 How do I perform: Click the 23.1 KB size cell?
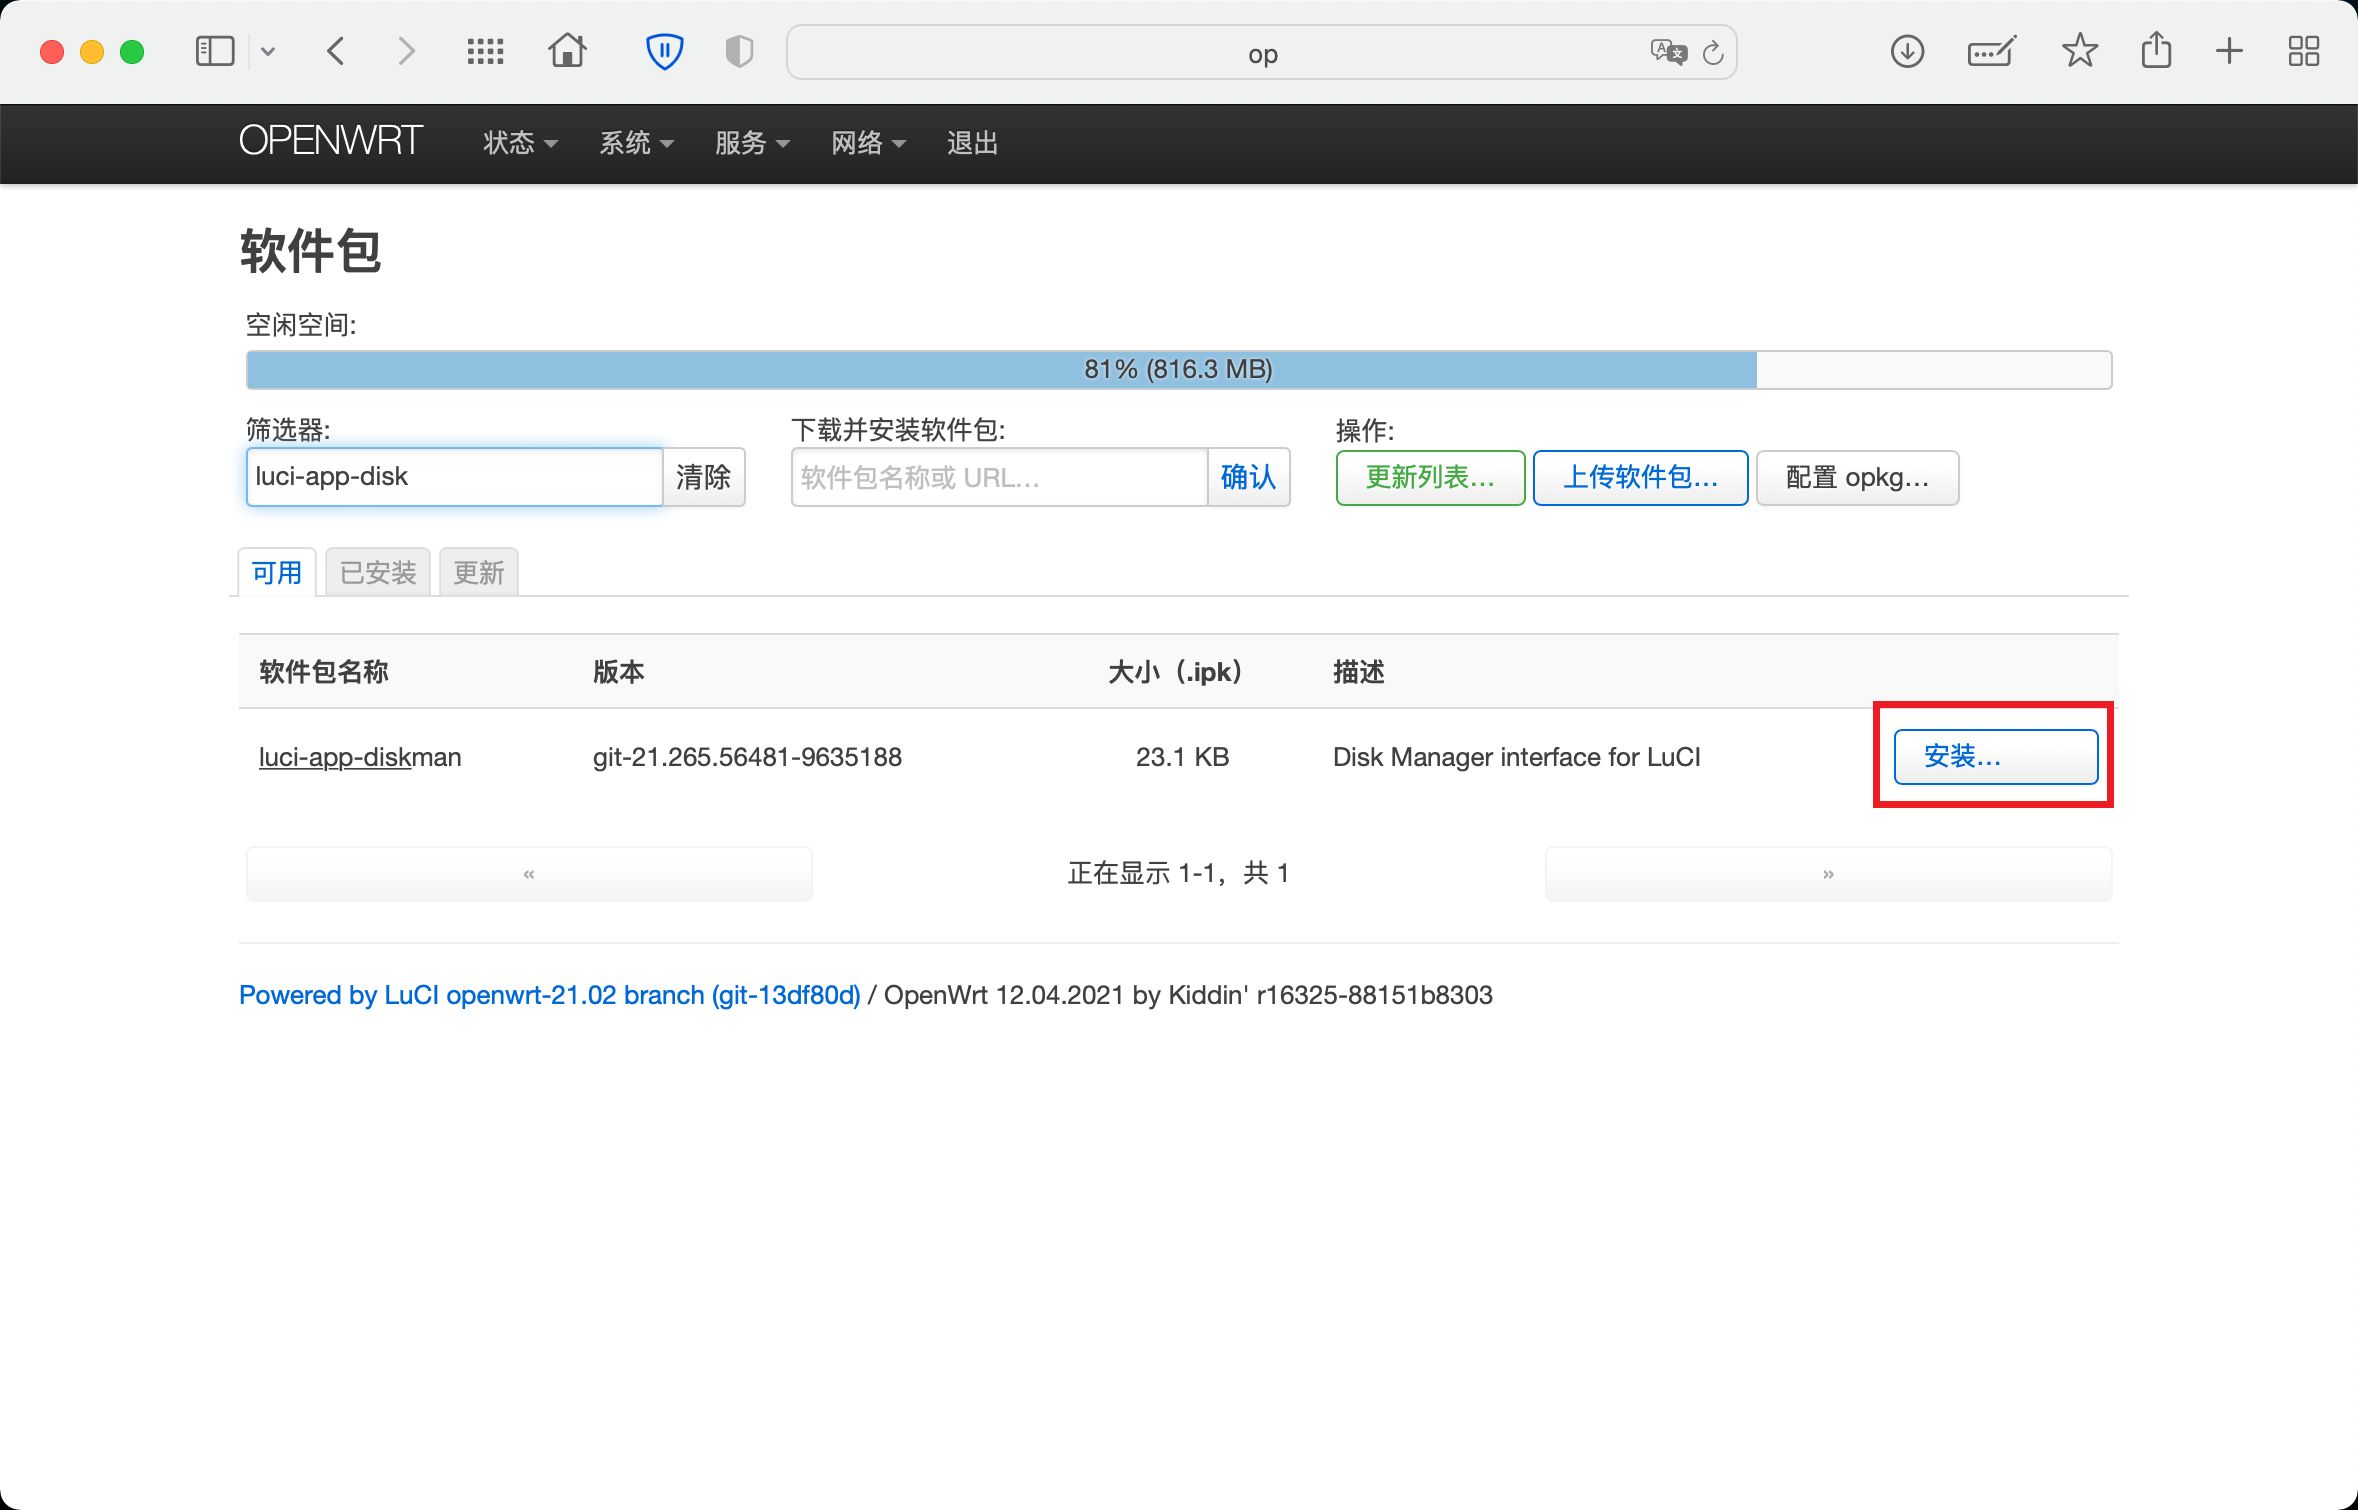point(1182,757)
